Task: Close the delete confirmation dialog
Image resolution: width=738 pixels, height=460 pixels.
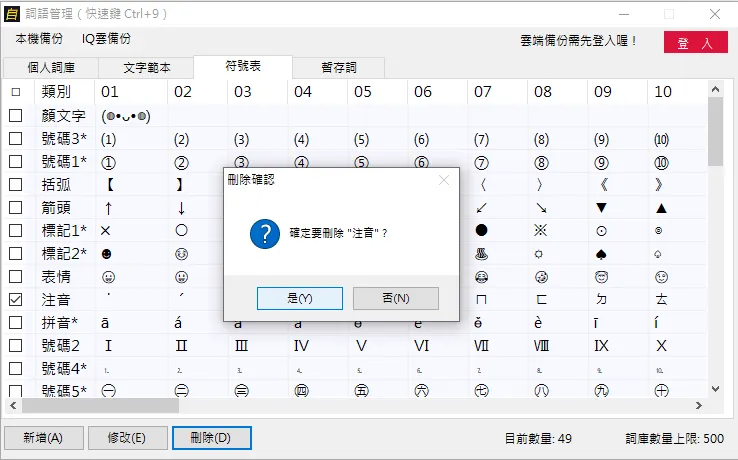Action: (x=444, y=180)
